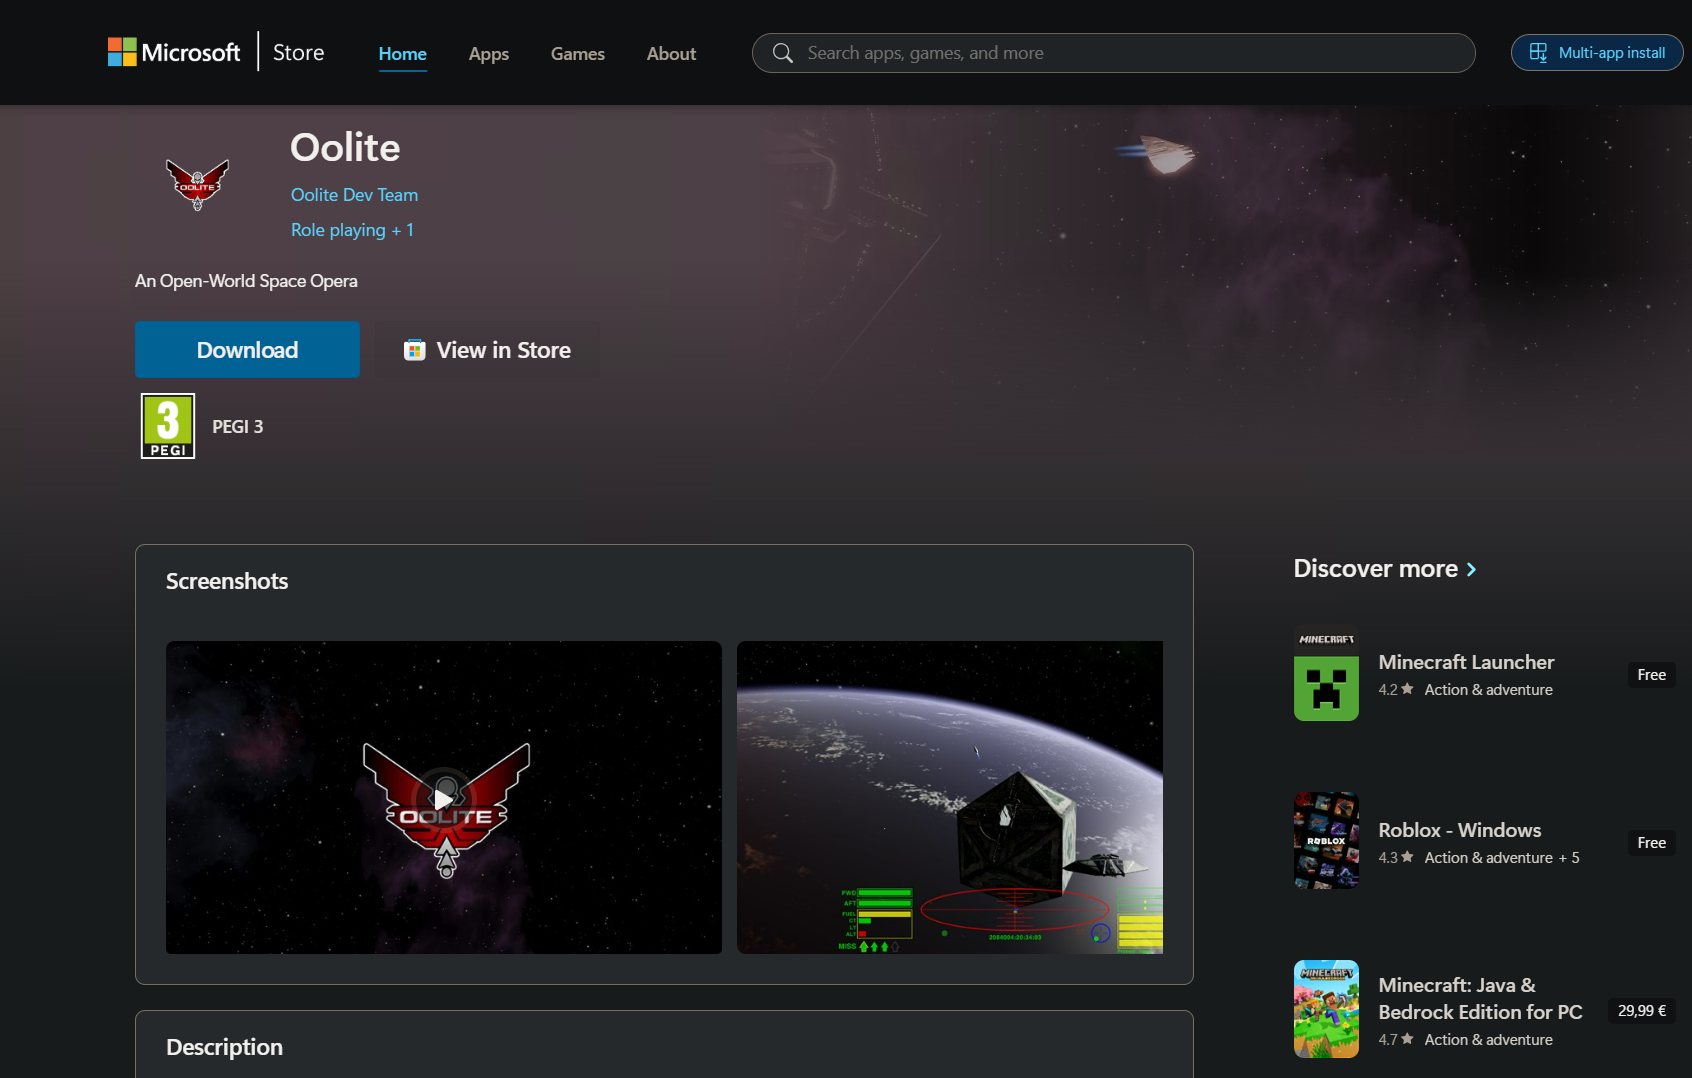Click the PEGI 3 rating badge
The height and width of the screenshot is (1078, 1692).
(168, 426)
